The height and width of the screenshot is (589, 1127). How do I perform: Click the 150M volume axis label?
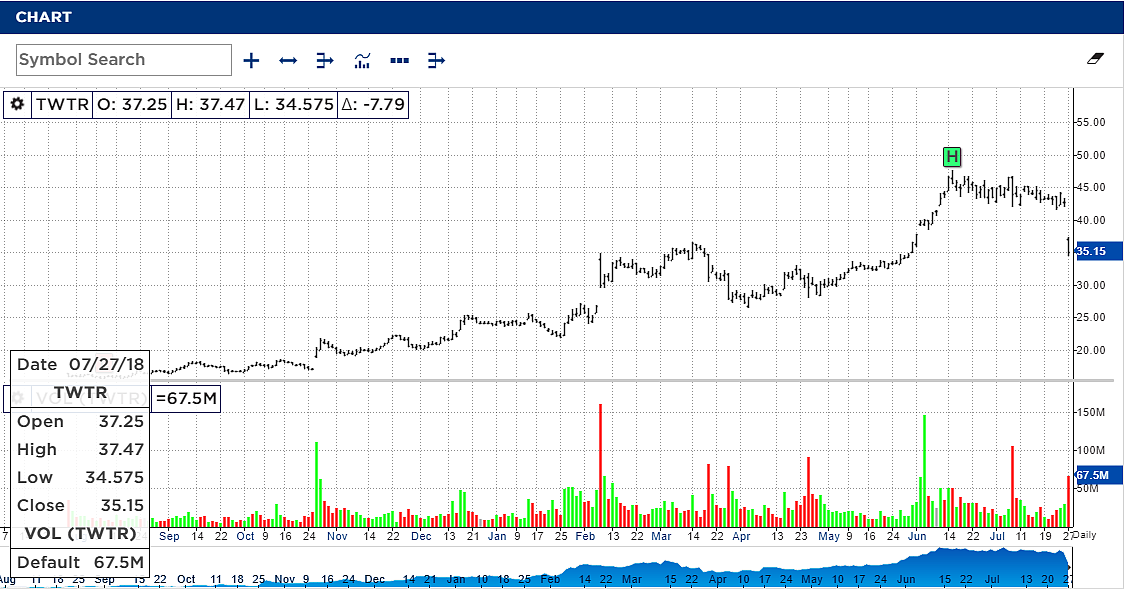1090,412
